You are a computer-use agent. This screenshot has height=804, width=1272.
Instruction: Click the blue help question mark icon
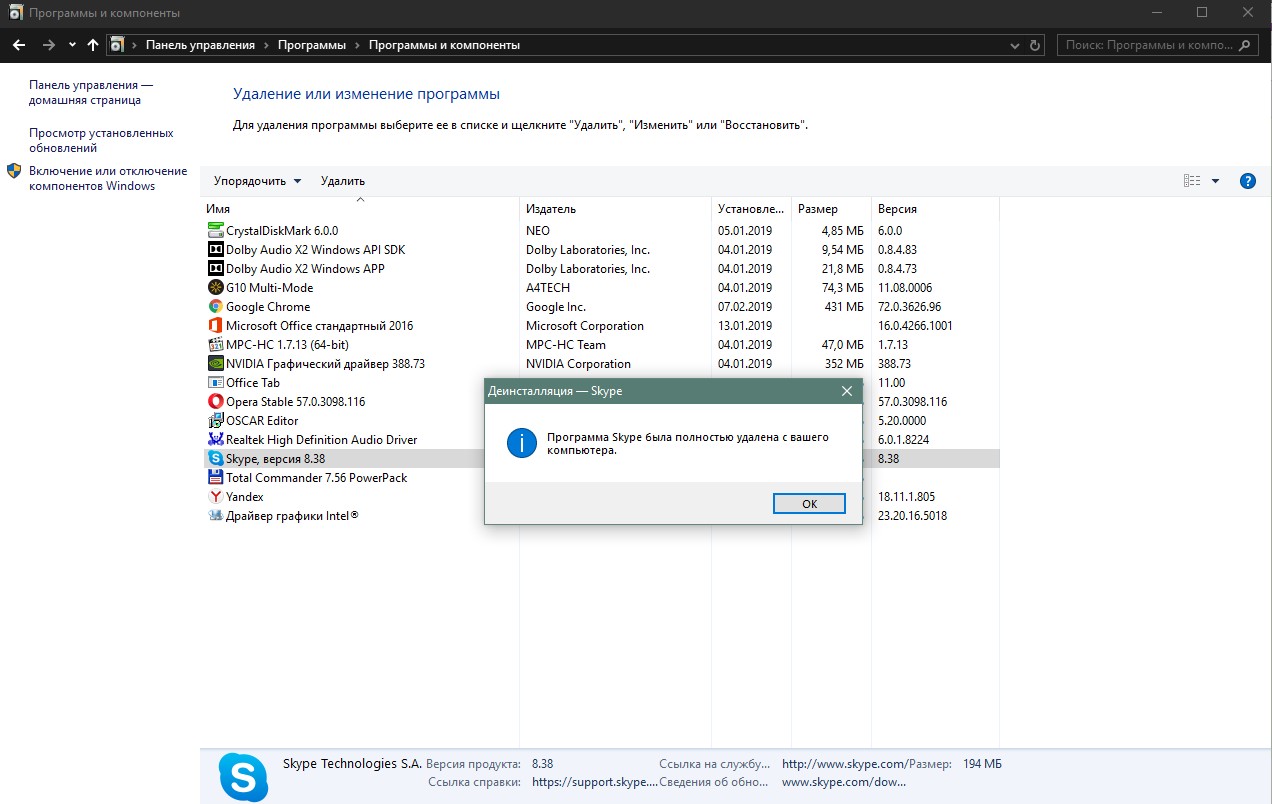[1247, 181]
